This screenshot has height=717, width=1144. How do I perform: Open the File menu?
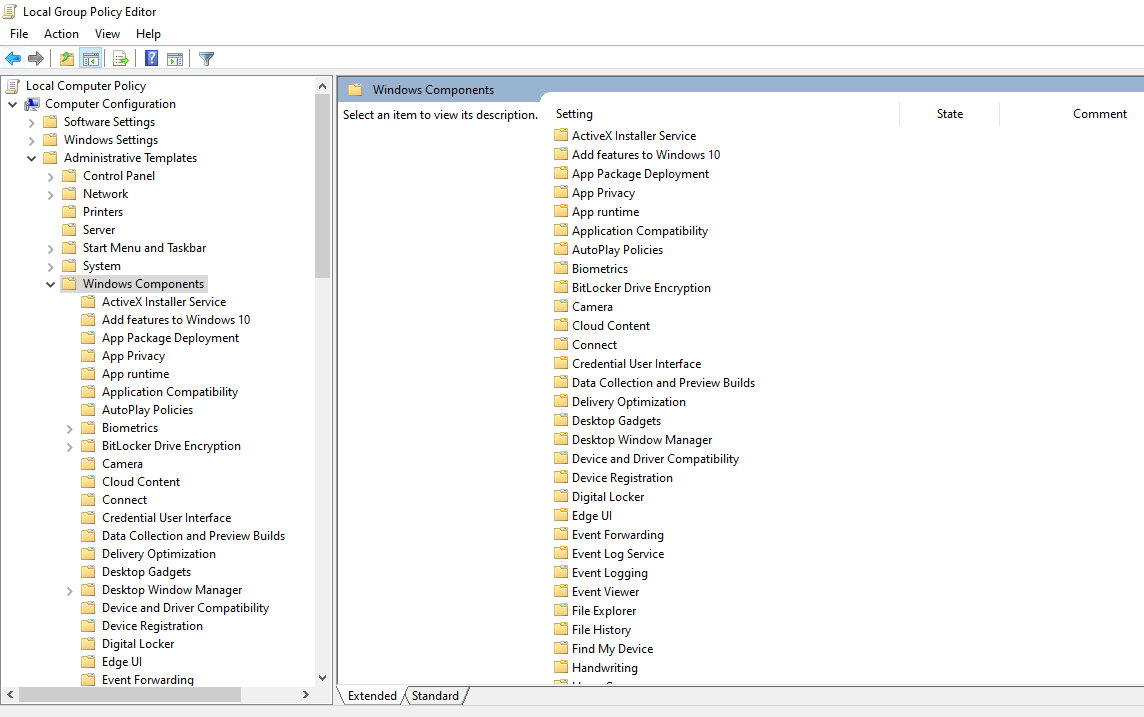(19, 34)
